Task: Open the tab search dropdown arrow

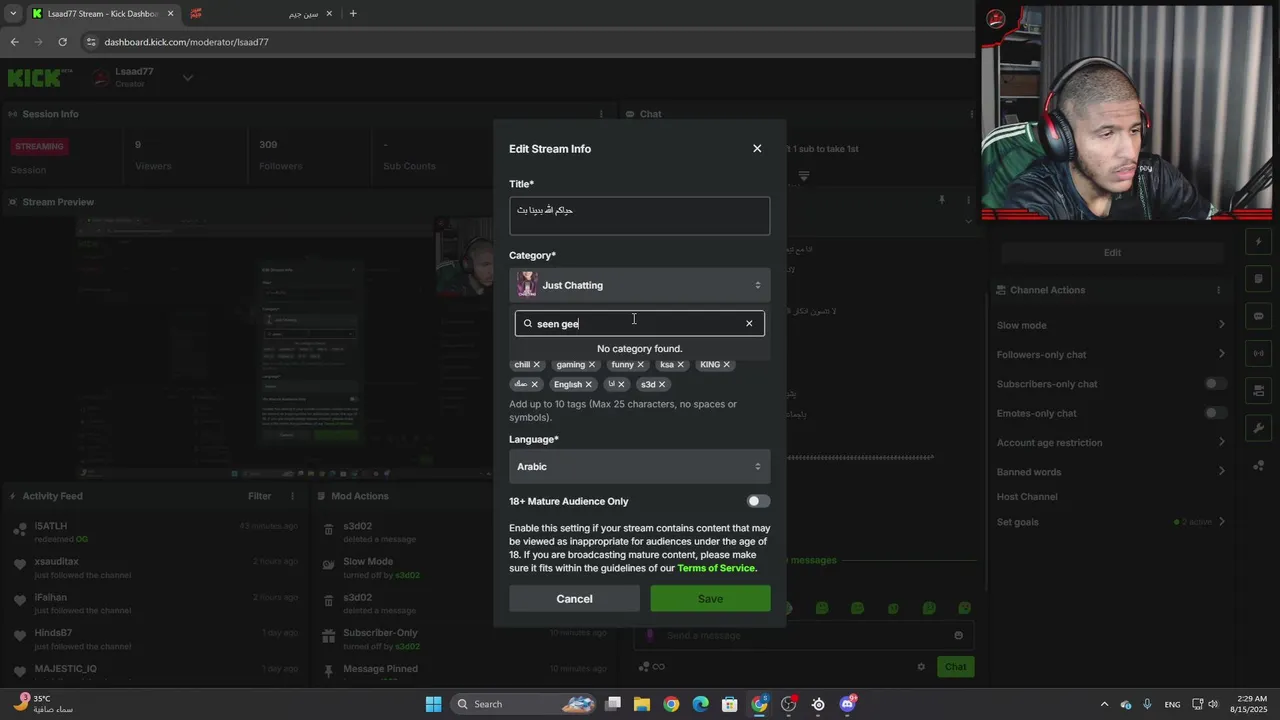Action: pos(13,14)
